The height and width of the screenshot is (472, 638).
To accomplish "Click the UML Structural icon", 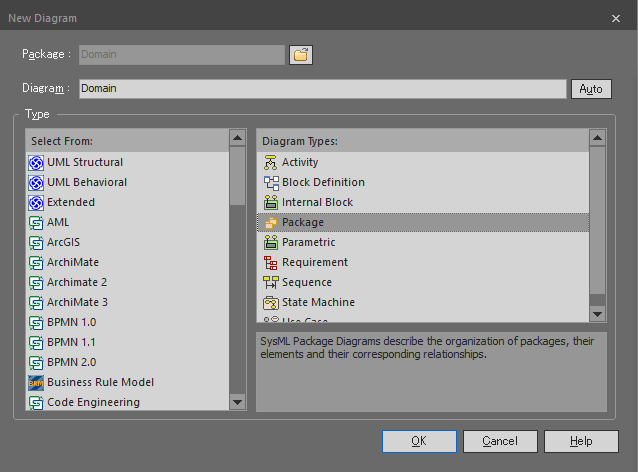I will pos(36,163).
